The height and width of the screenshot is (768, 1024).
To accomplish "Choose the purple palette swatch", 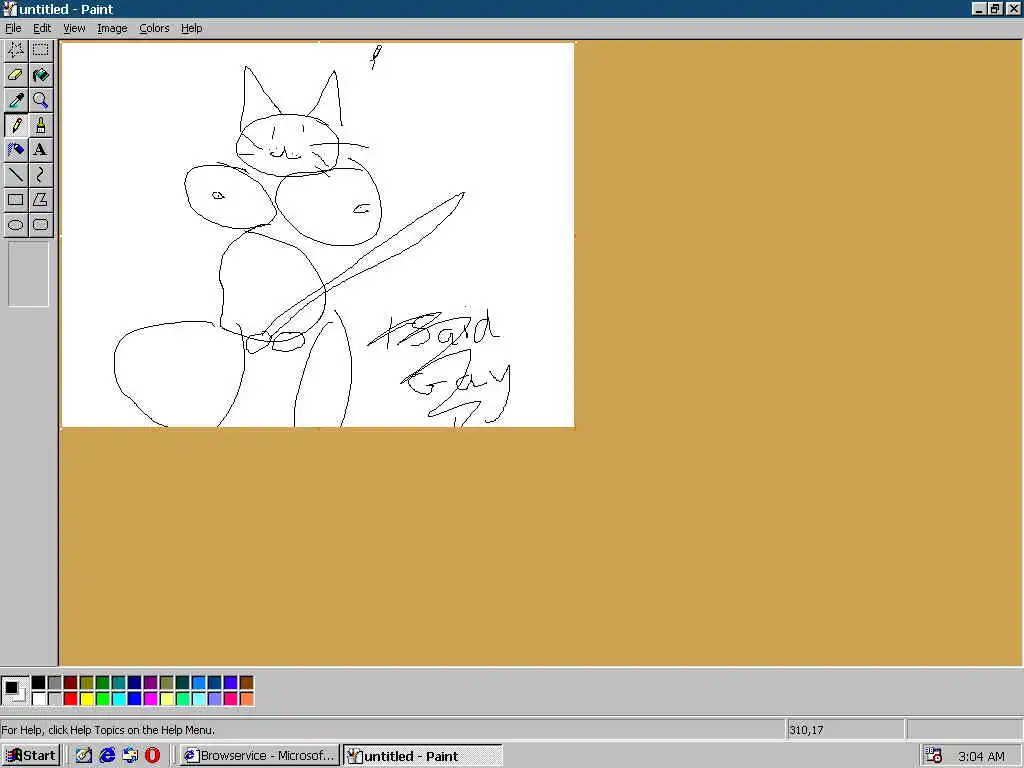I will pos(150,682).
